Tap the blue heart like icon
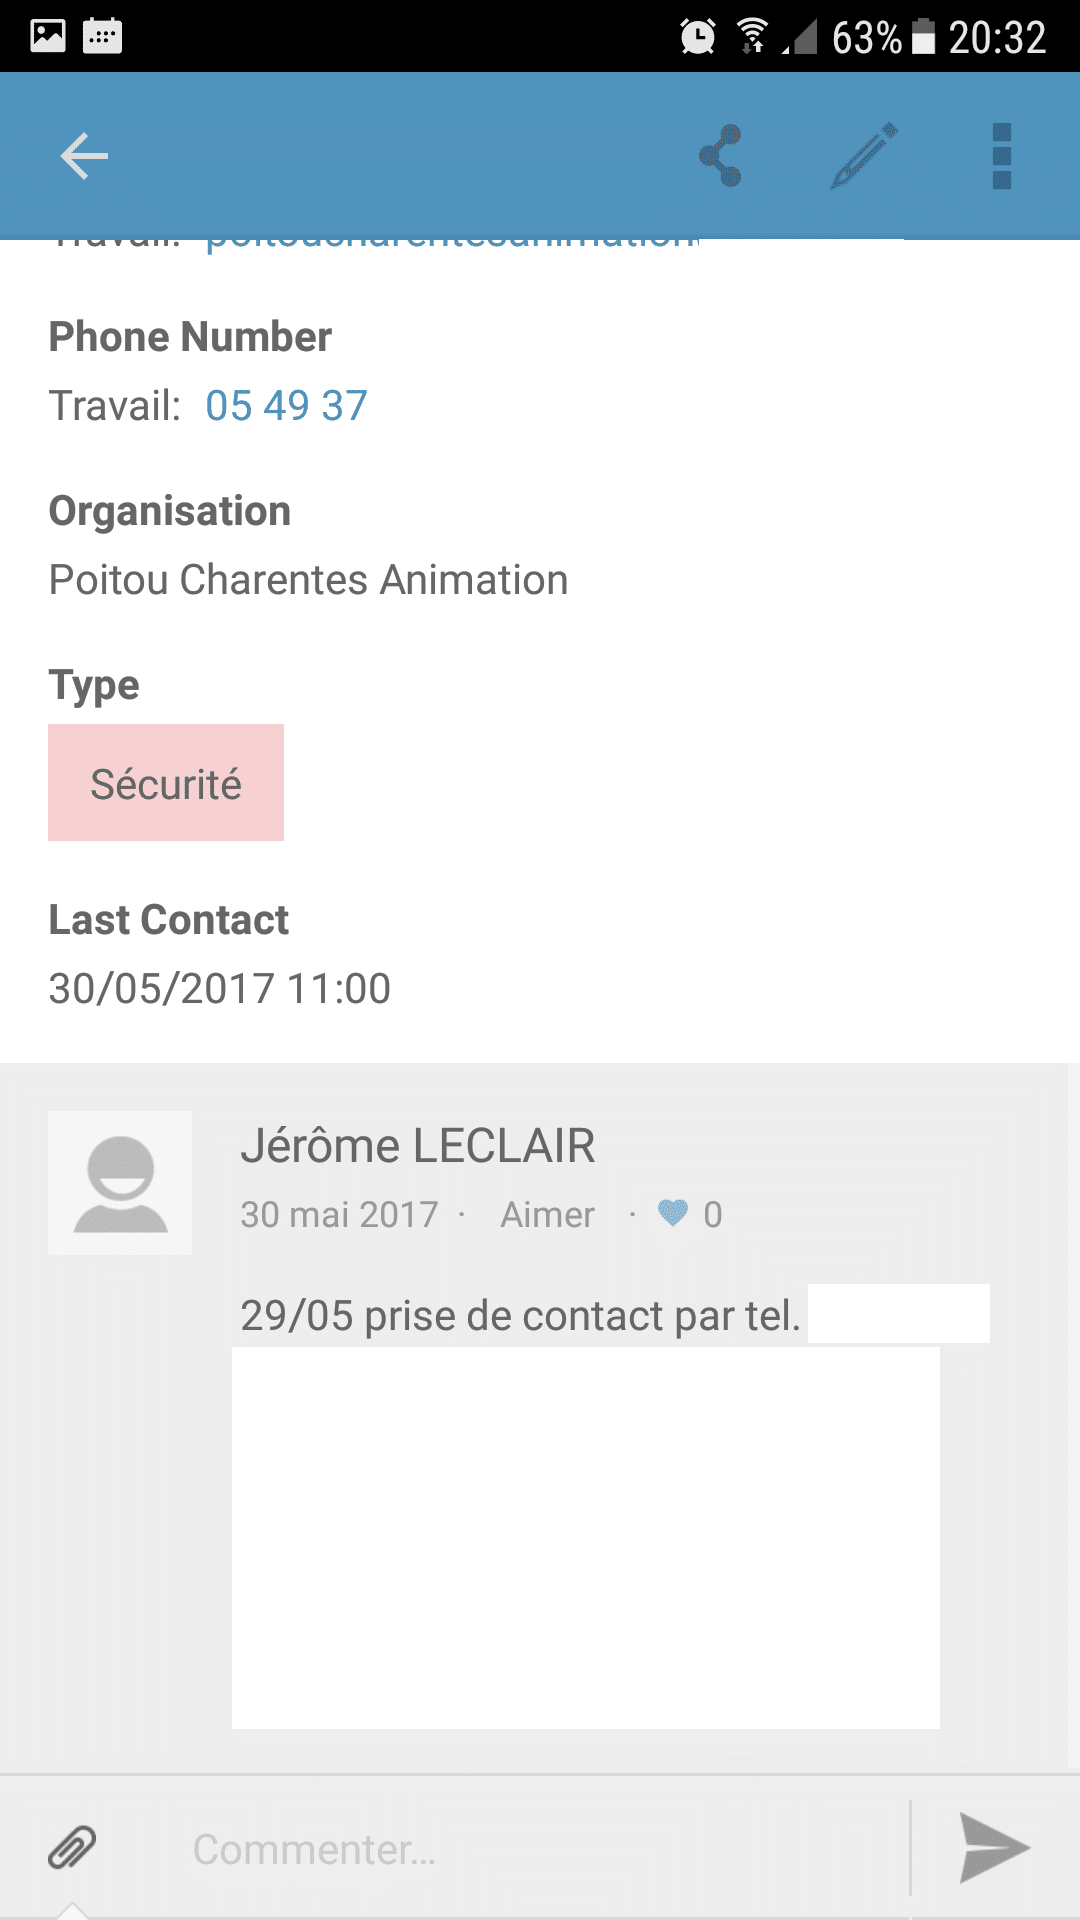 point(673,1213)
